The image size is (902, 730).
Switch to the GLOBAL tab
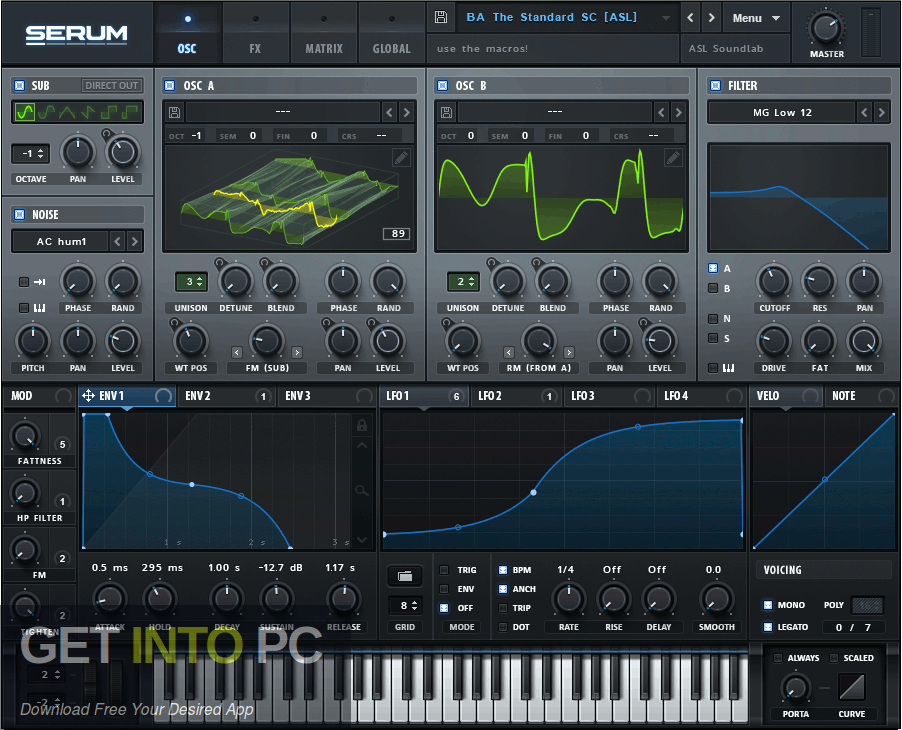tap(392, 32)
